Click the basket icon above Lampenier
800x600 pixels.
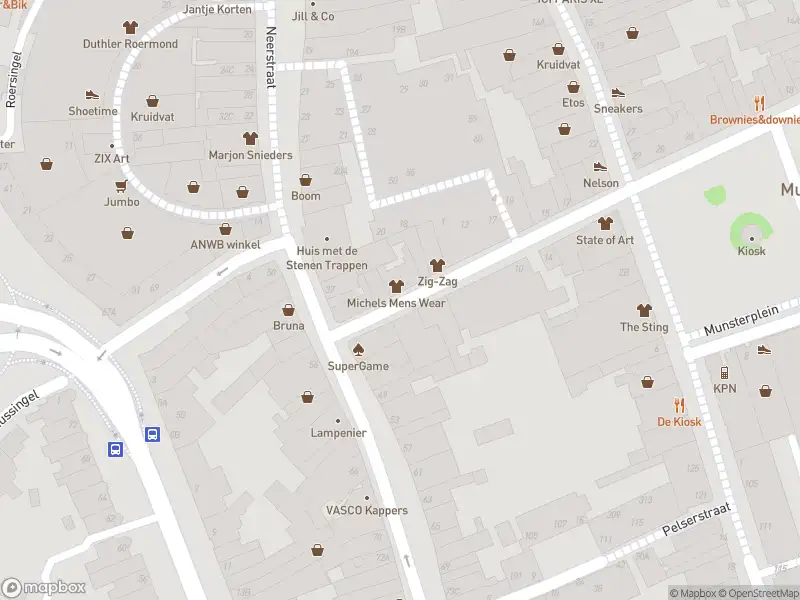(x=307, y=396)
